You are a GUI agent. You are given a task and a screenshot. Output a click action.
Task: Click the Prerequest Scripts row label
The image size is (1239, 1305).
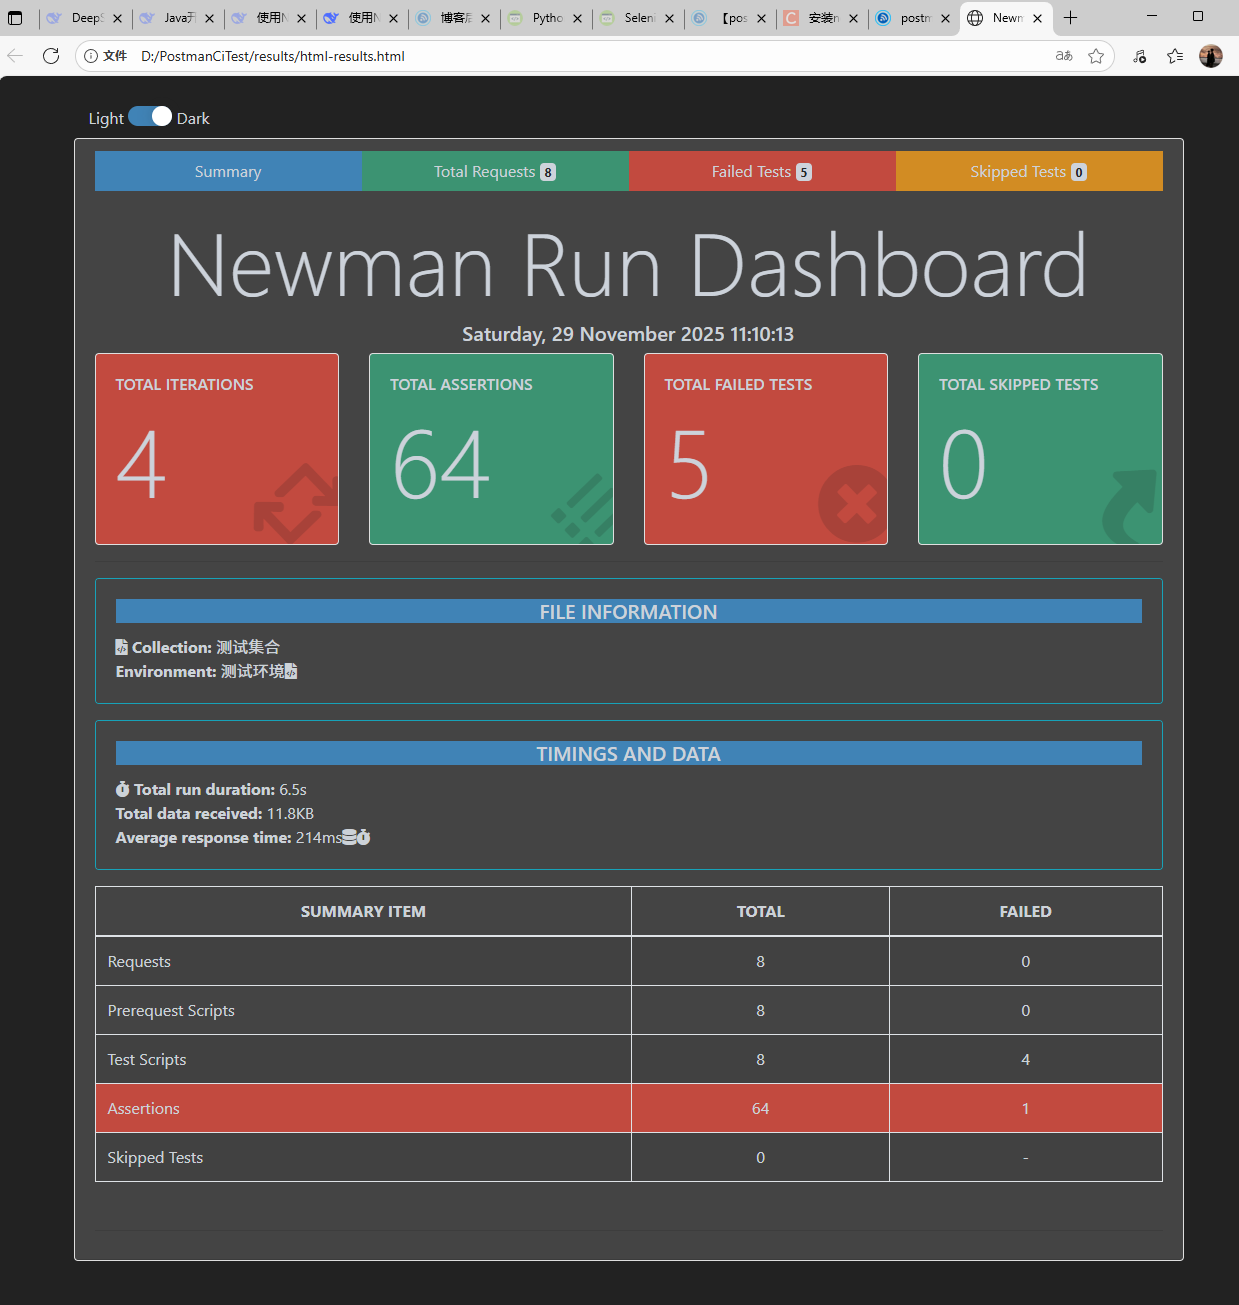pos(171,1010)
